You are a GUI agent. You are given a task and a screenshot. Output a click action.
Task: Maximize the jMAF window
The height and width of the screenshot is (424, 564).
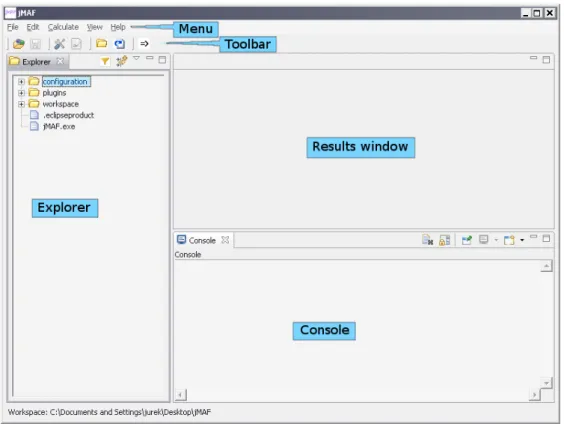[x=537, y=13]
